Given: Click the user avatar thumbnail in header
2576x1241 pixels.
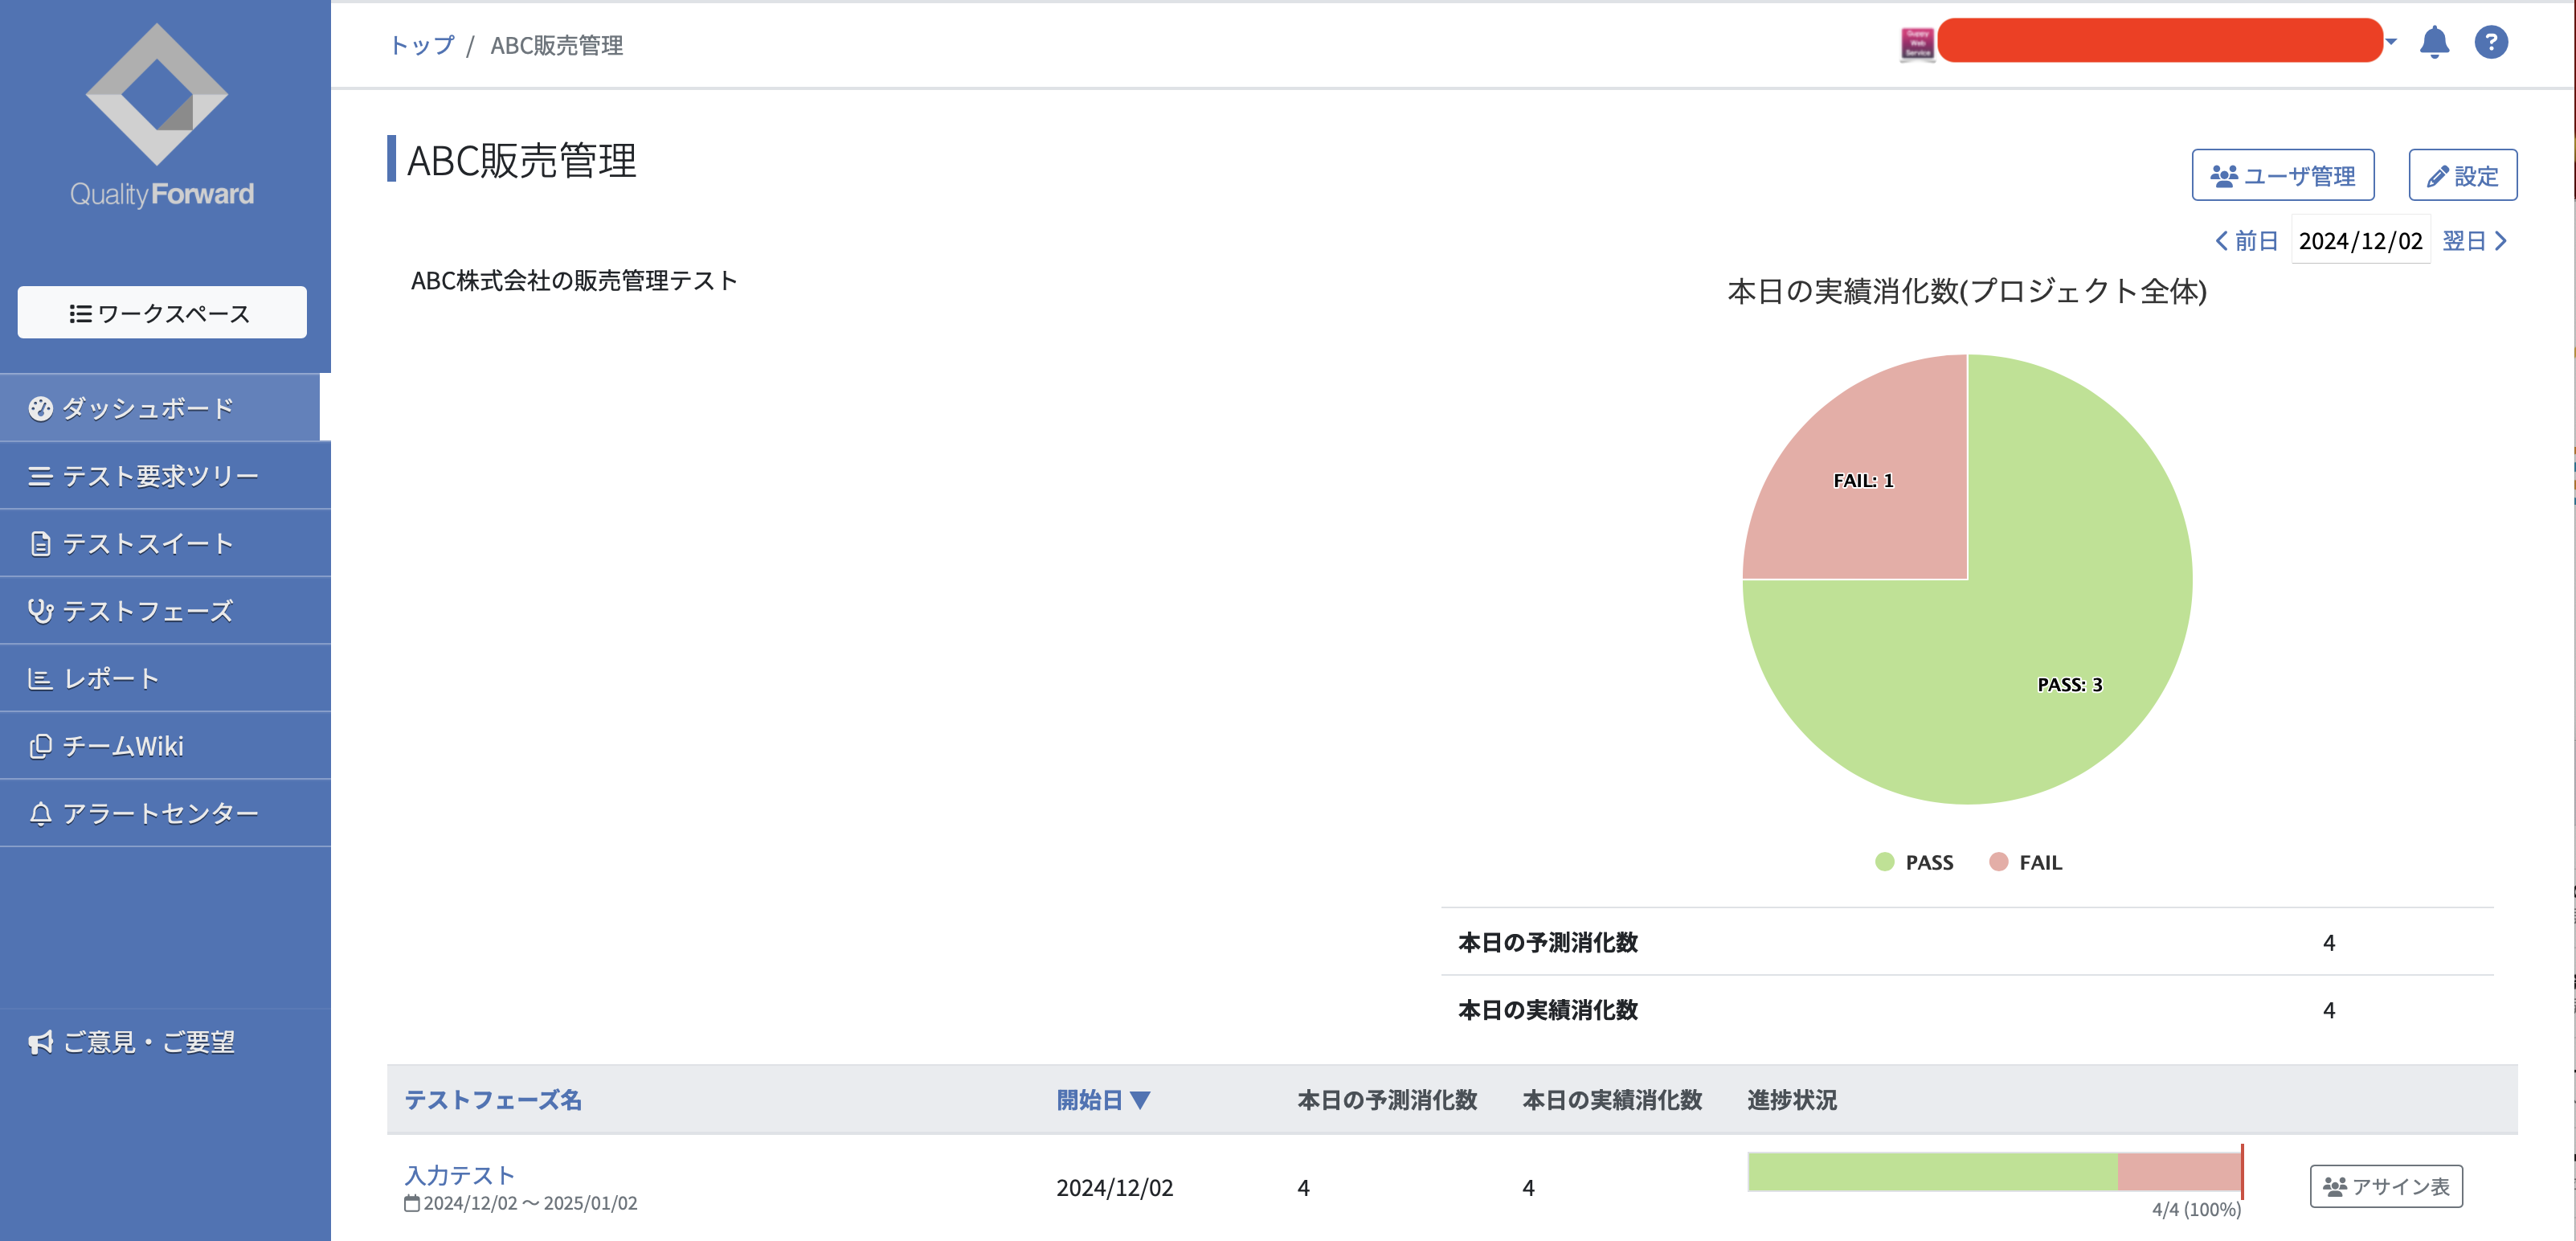Looking at the screenshot, I should pyautogui.click(x=1916, y=43).
